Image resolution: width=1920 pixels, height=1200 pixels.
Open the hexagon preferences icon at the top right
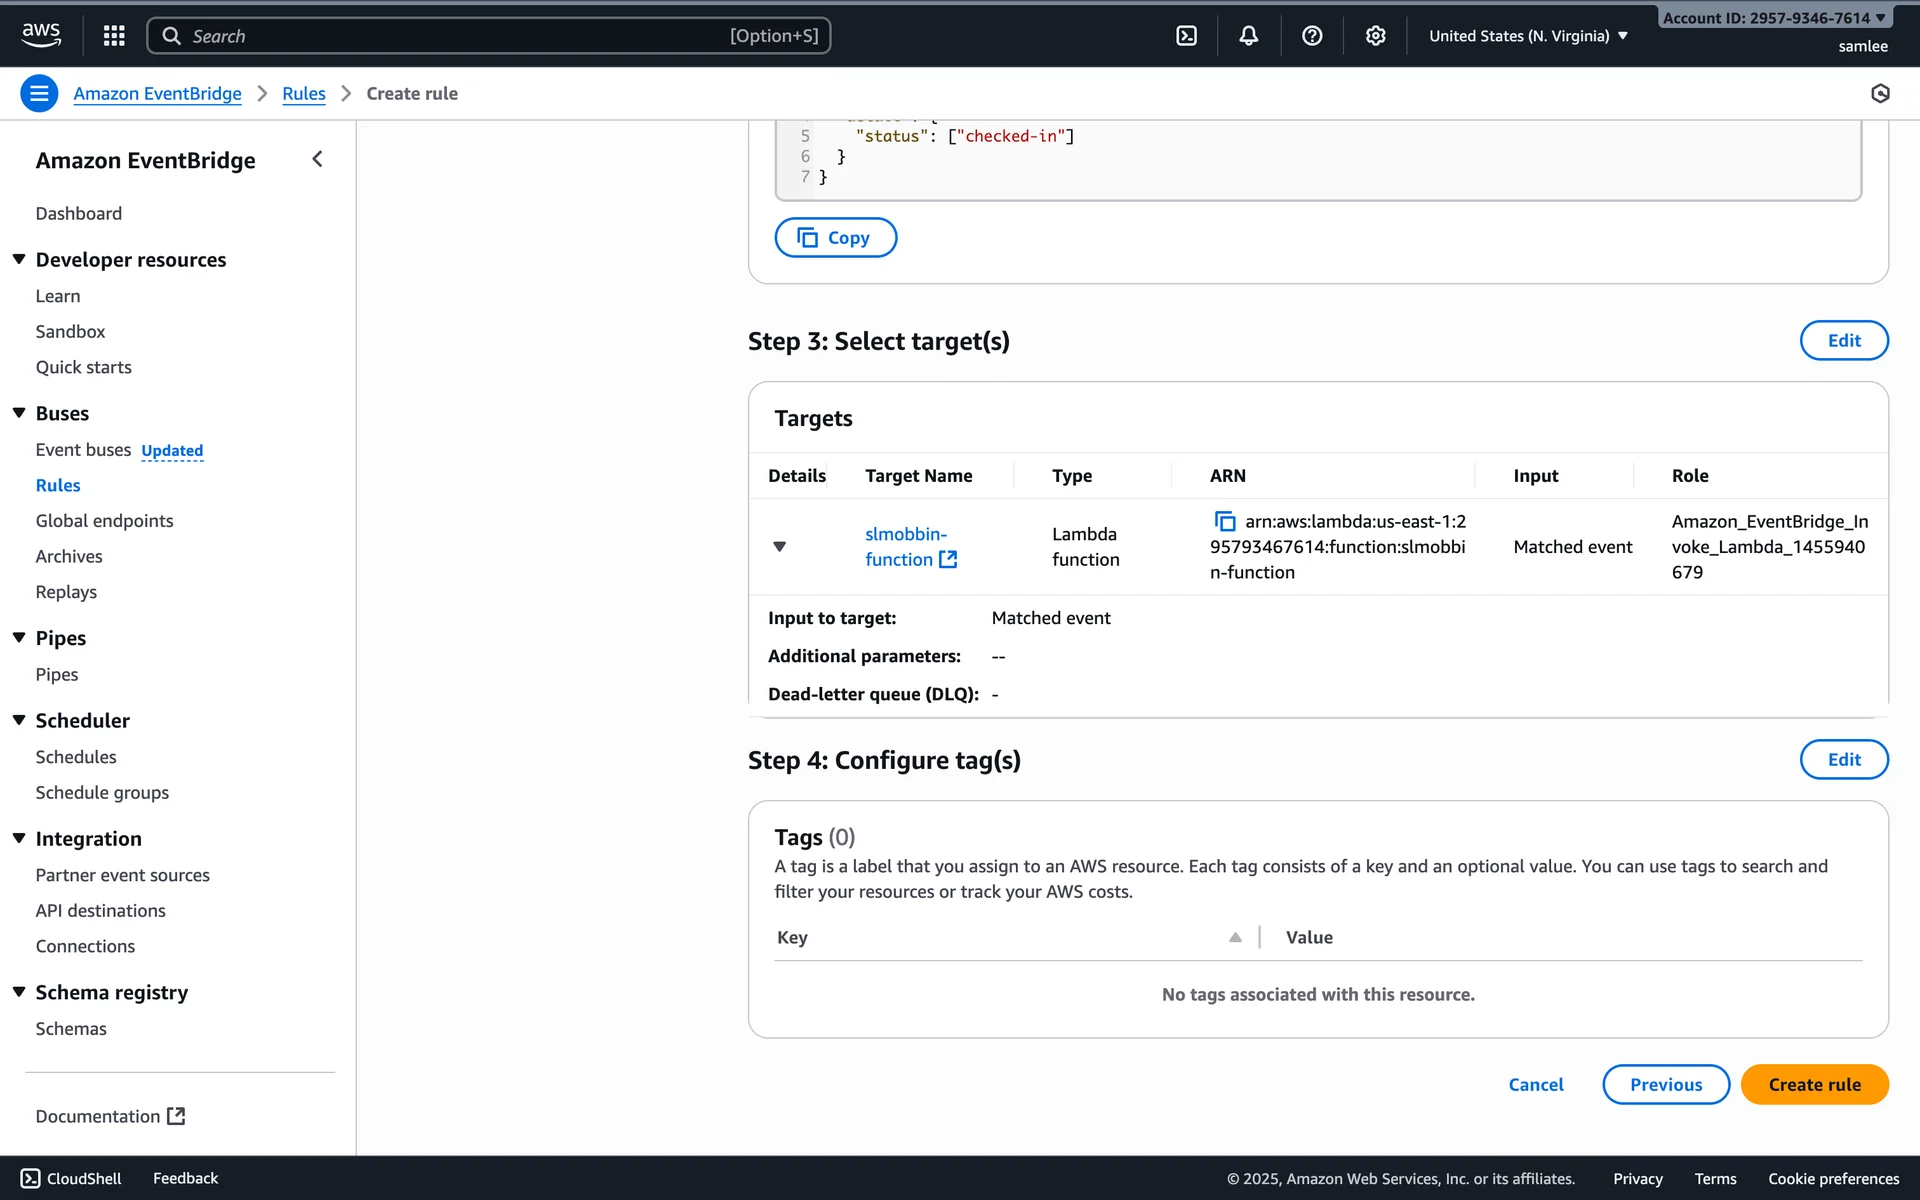(1880, 94)
